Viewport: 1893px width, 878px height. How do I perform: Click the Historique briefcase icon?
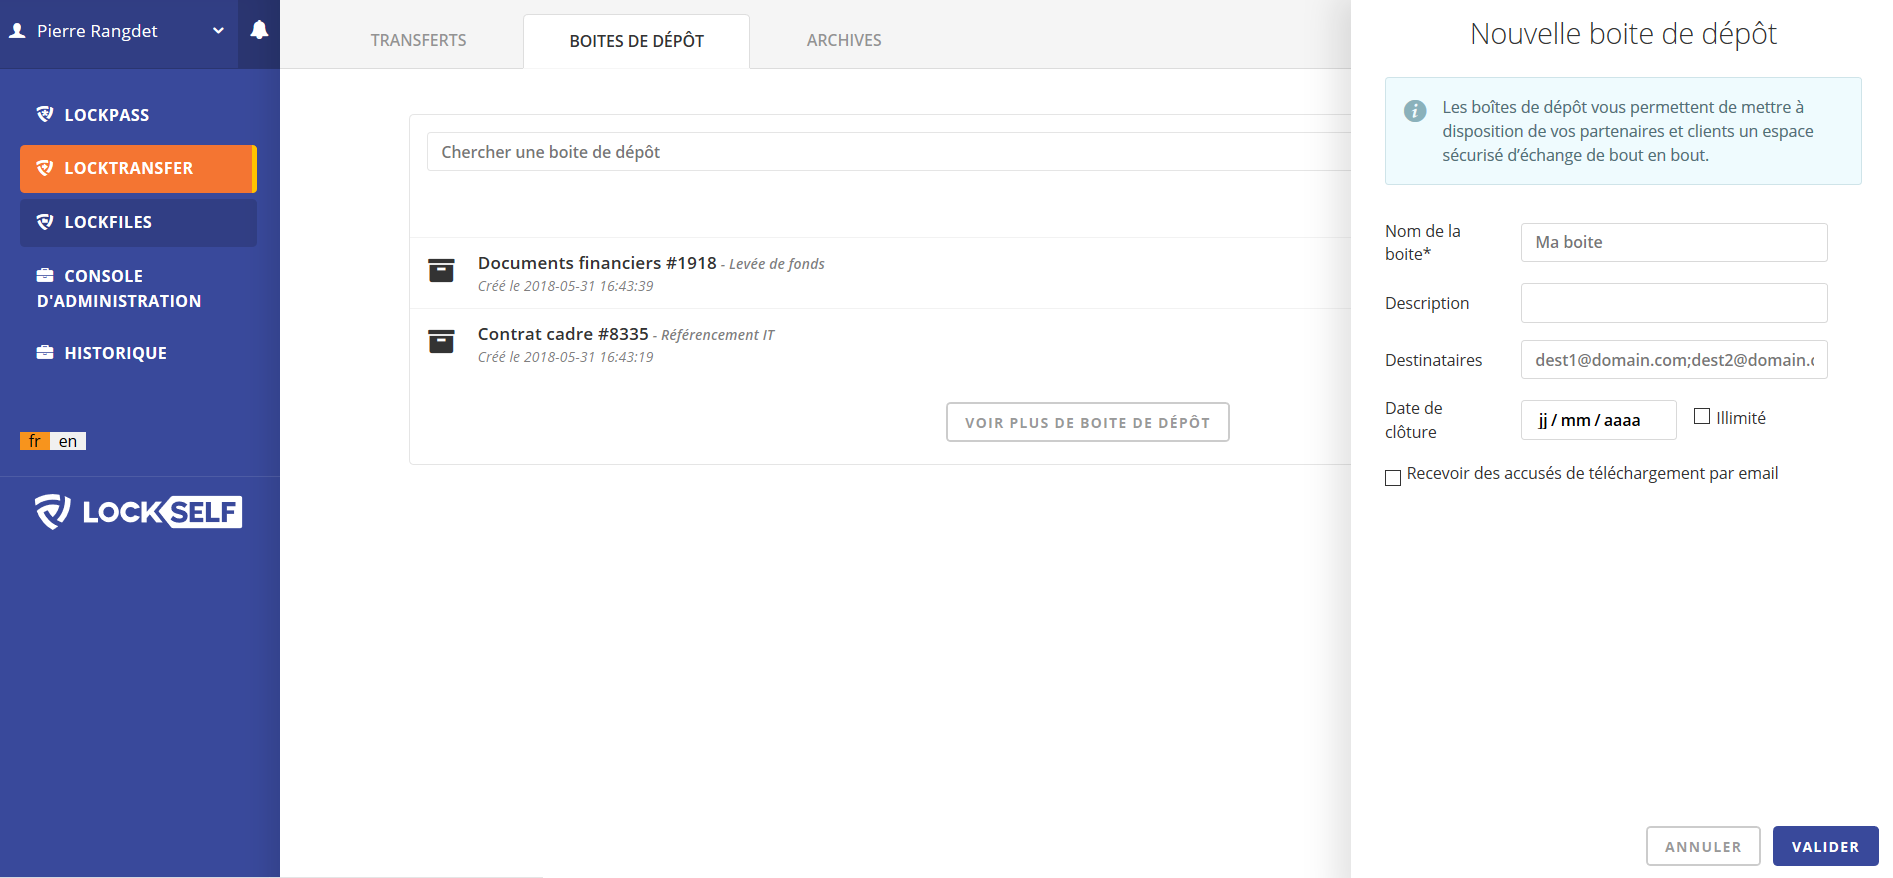[x=45, y=352]
